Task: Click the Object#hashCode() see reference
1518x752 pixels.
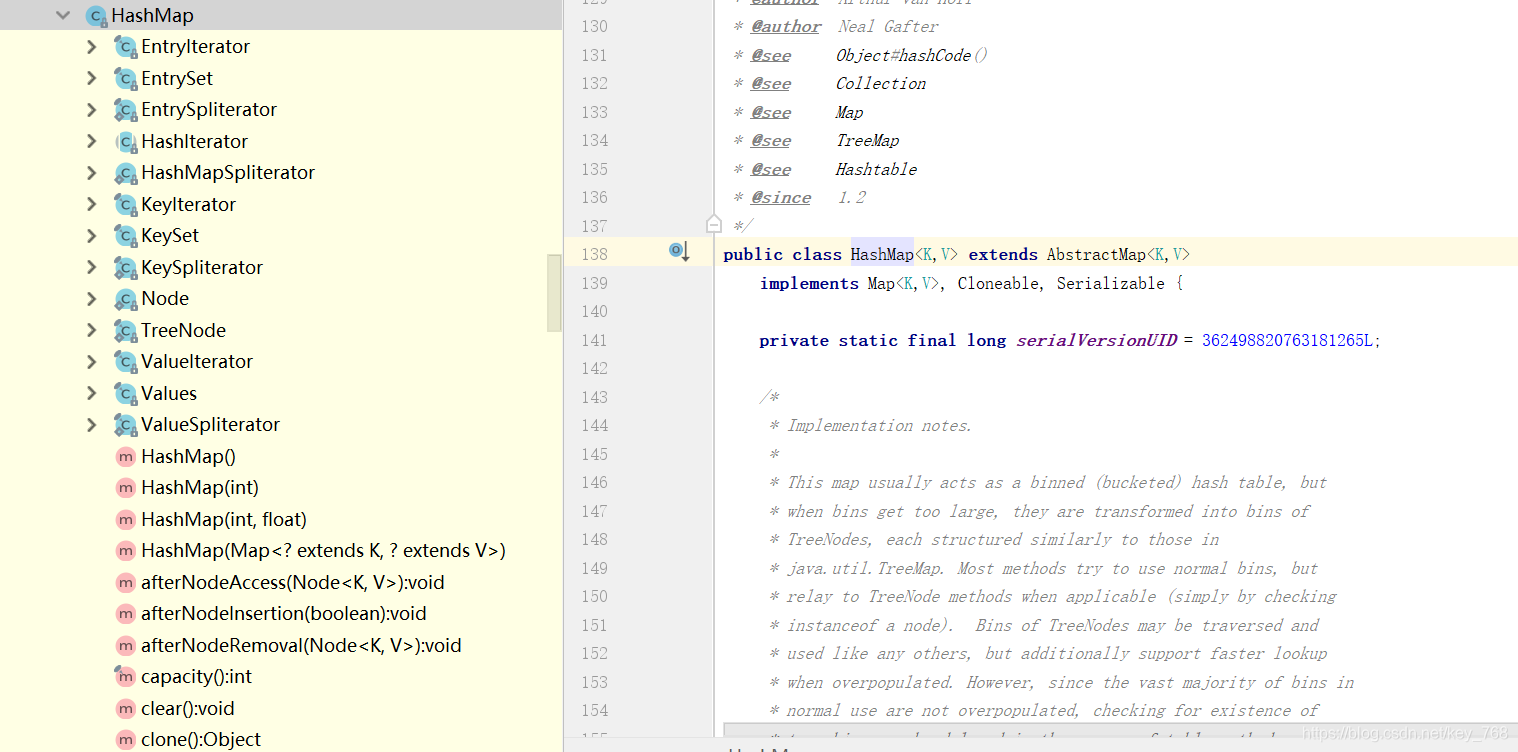Action: point(912,55)
